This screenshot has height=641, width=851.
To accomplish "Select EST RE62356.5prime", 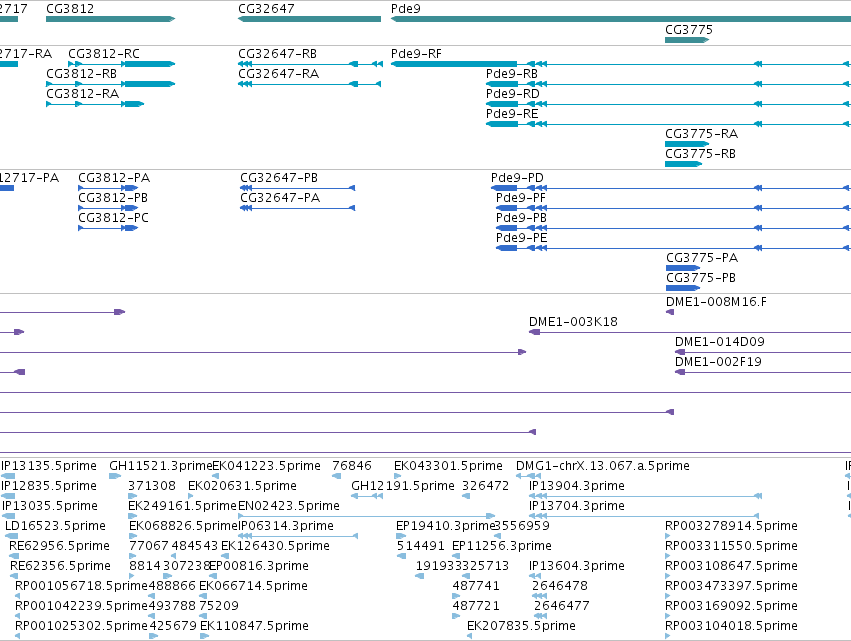I will coord(60,566).
